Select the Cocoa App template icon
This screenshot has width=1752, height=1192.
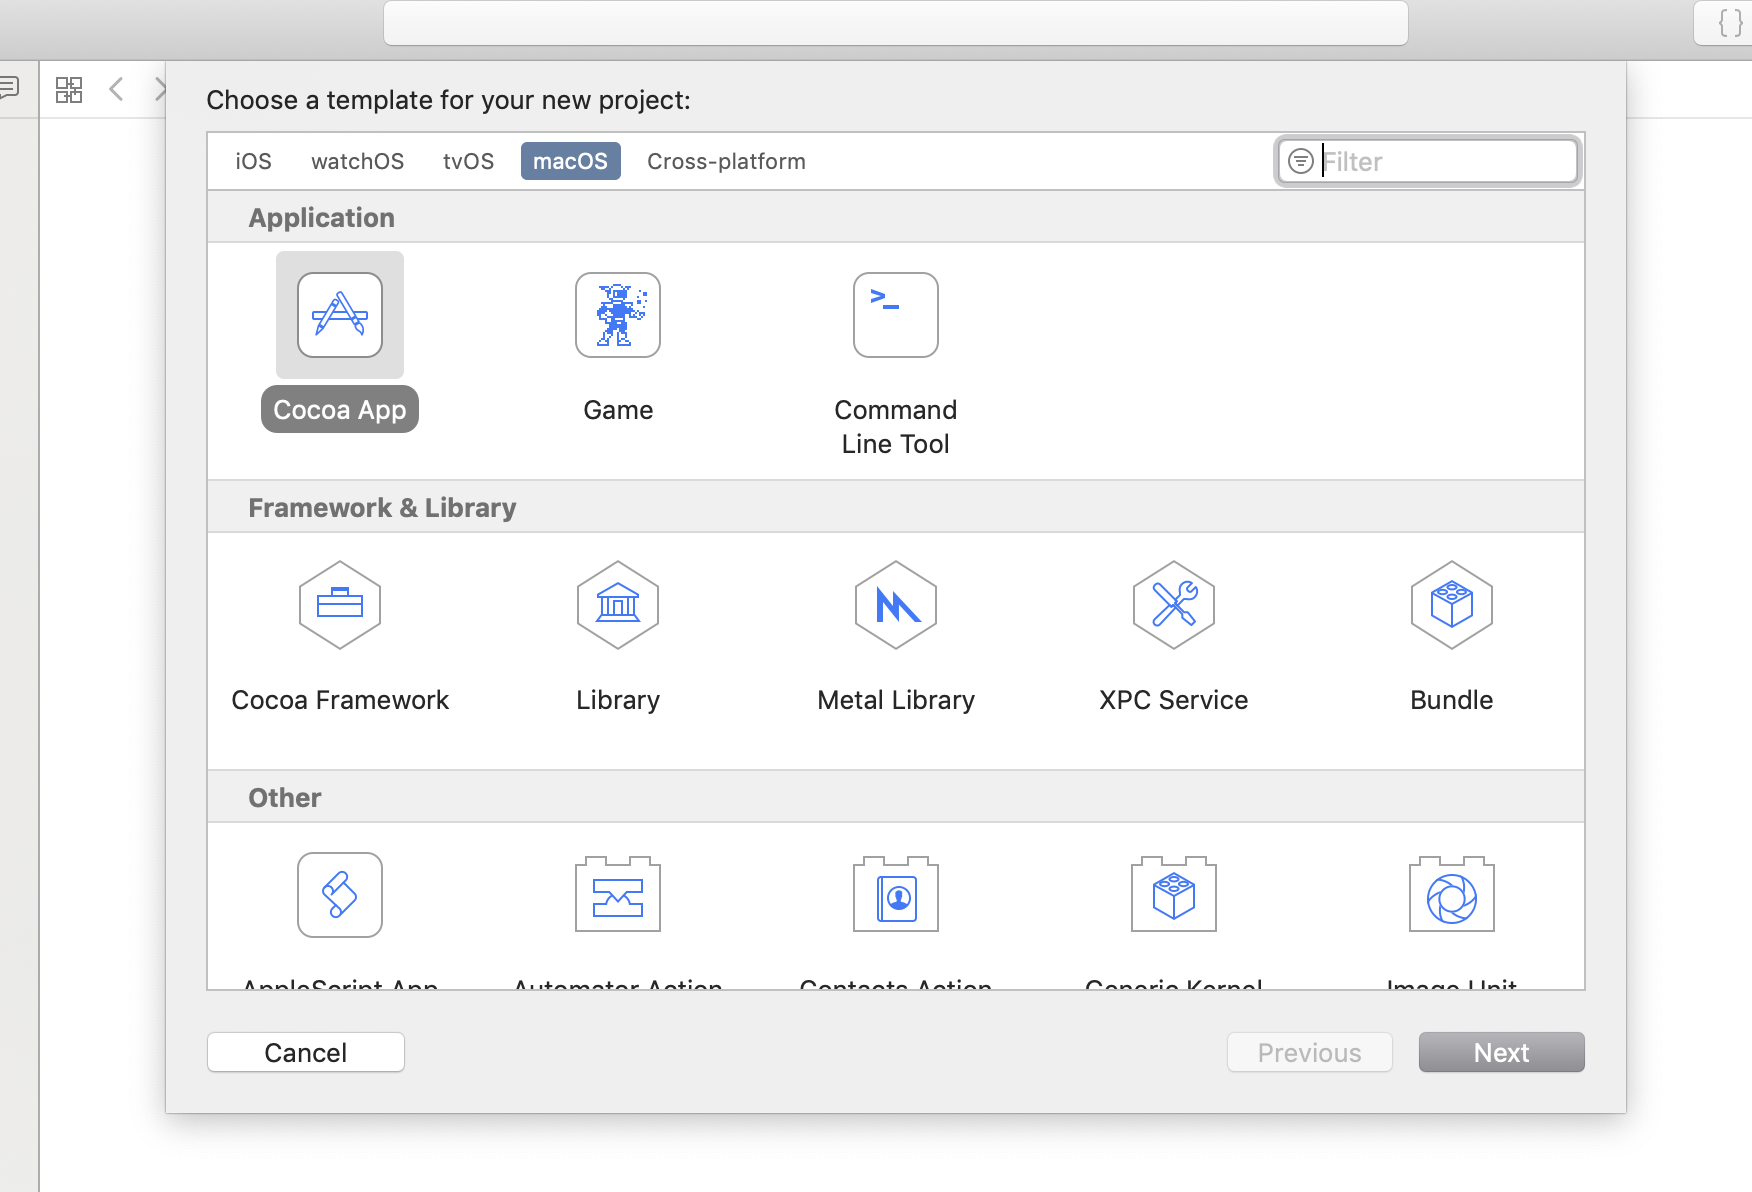[340, 315]
